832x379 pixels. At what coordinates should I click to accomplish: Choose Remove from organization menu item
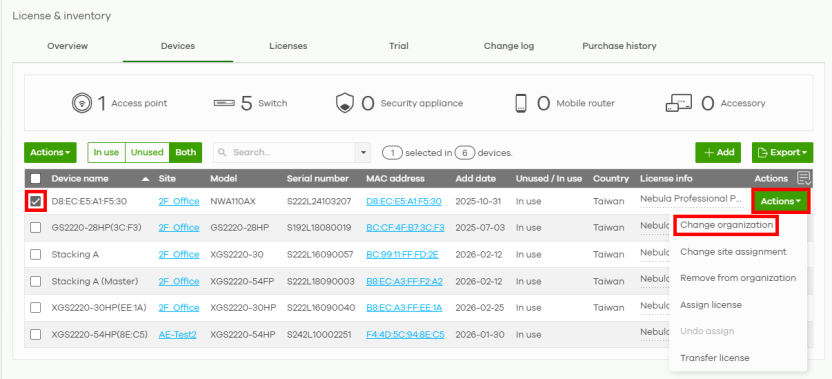click(738, 278)
